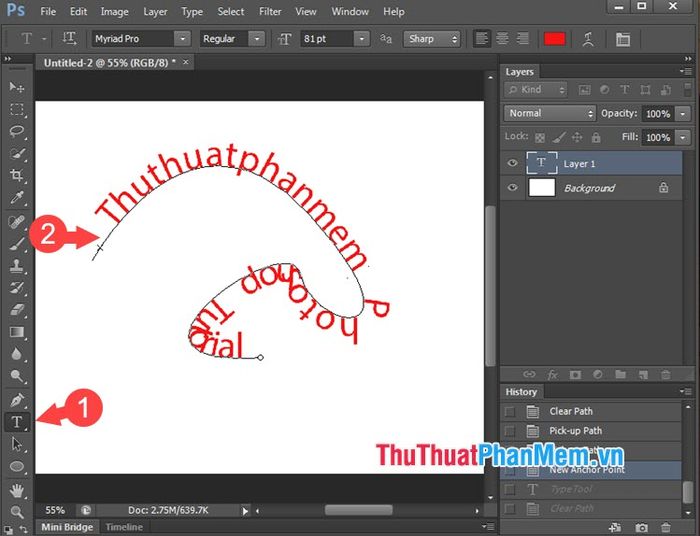Open the File menu
Viewport: 700px width, 536px height.
[48, 12]
